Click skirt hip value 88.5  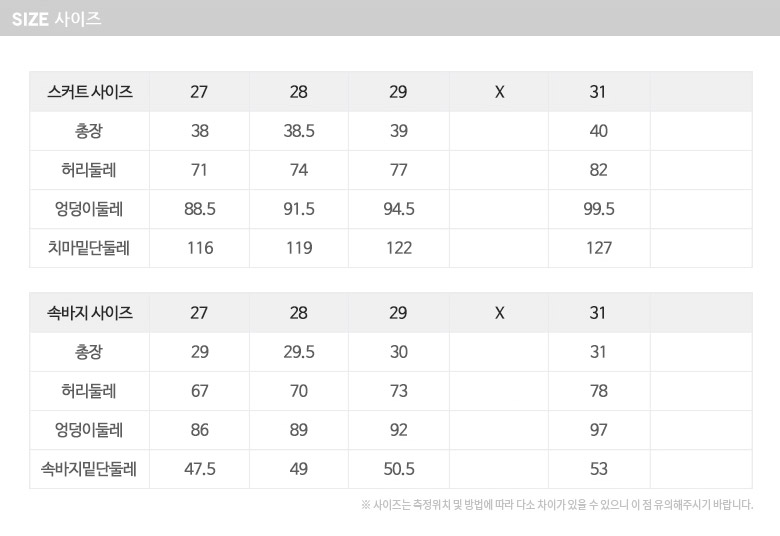(x=200, y=209)
